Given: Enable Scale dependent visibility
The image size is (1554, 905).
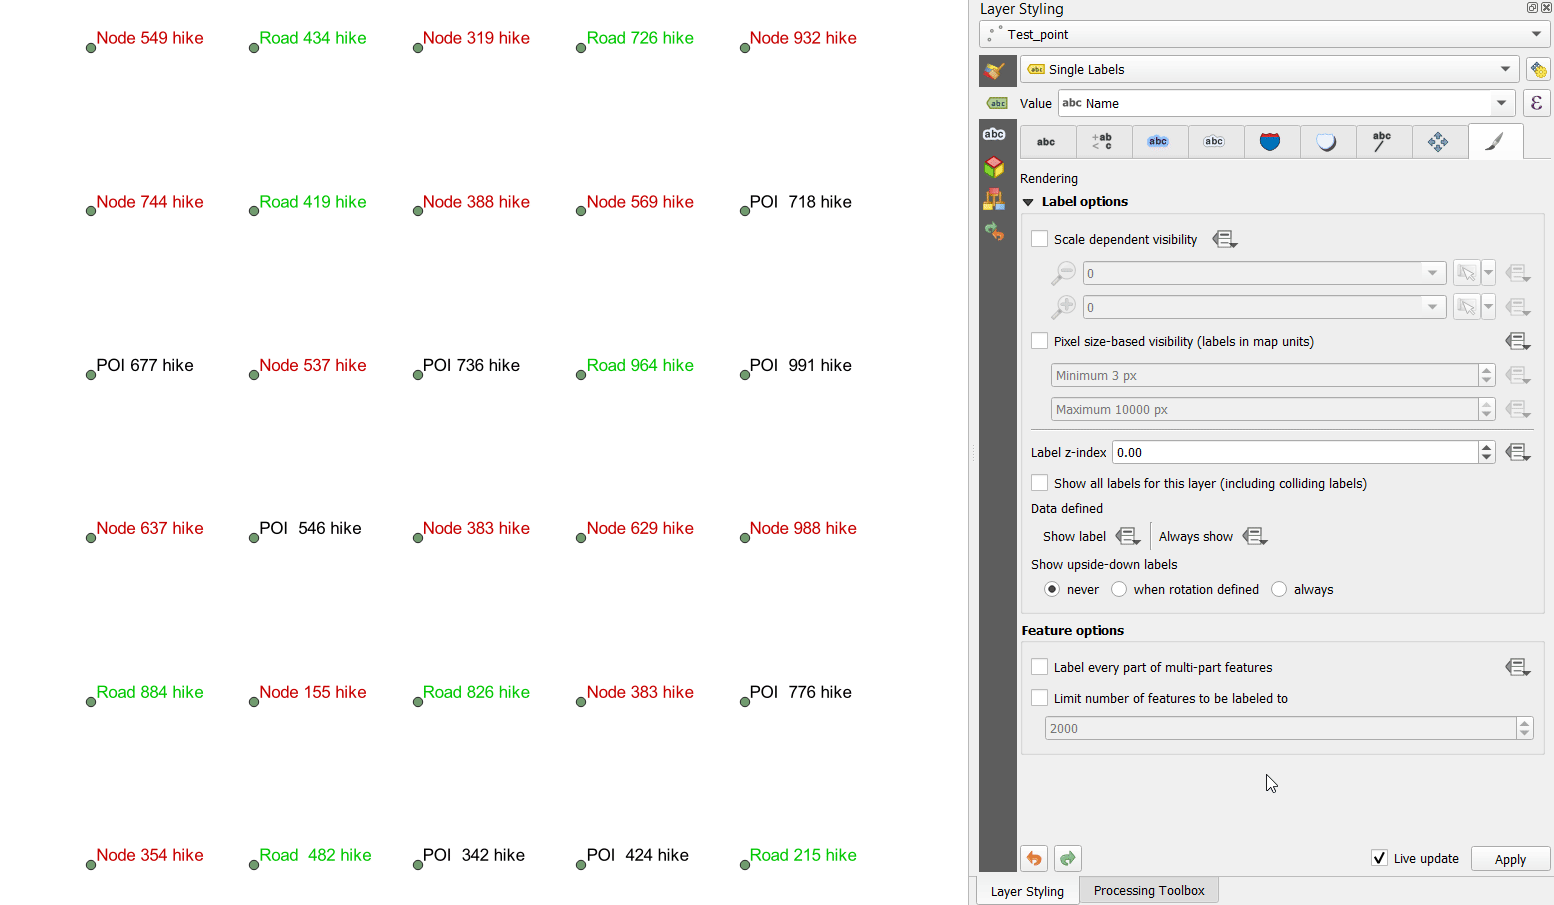Looking at the screenshot, I should (1039, 238).
